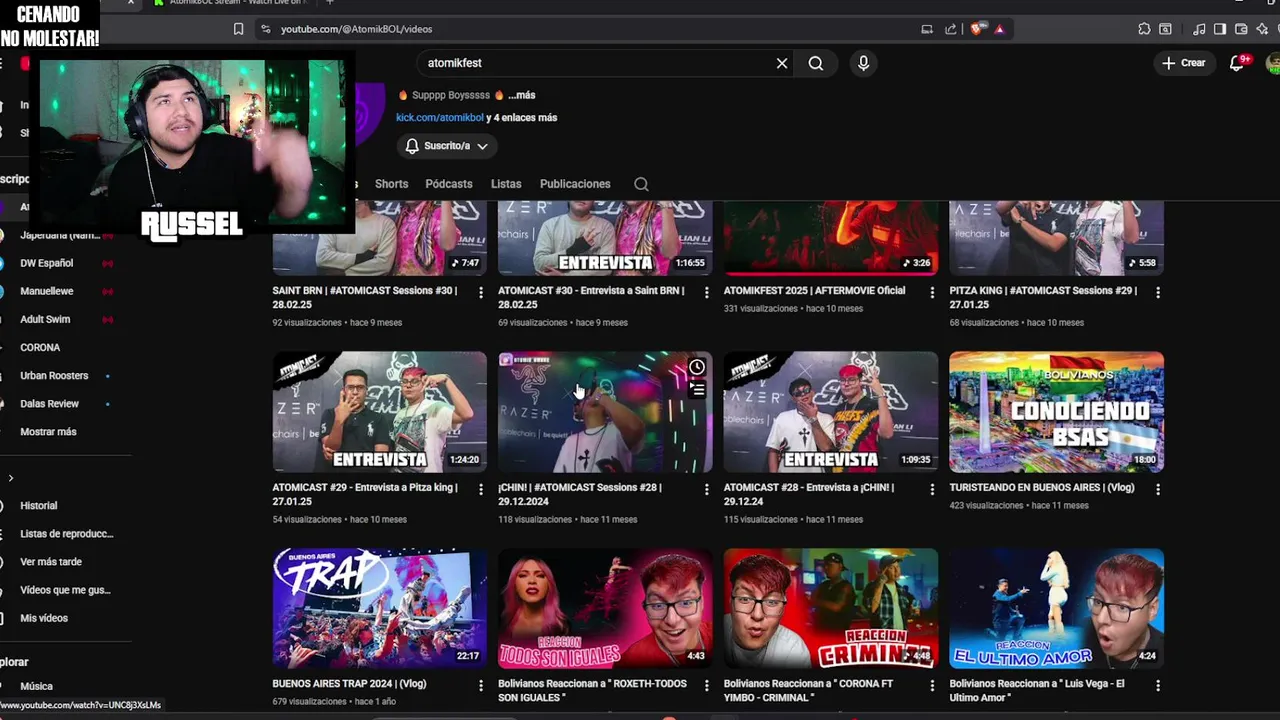Click the Brave Rewards triangle icon
1280x720 pixels.
pyautogui.click(x=999, y=29)
